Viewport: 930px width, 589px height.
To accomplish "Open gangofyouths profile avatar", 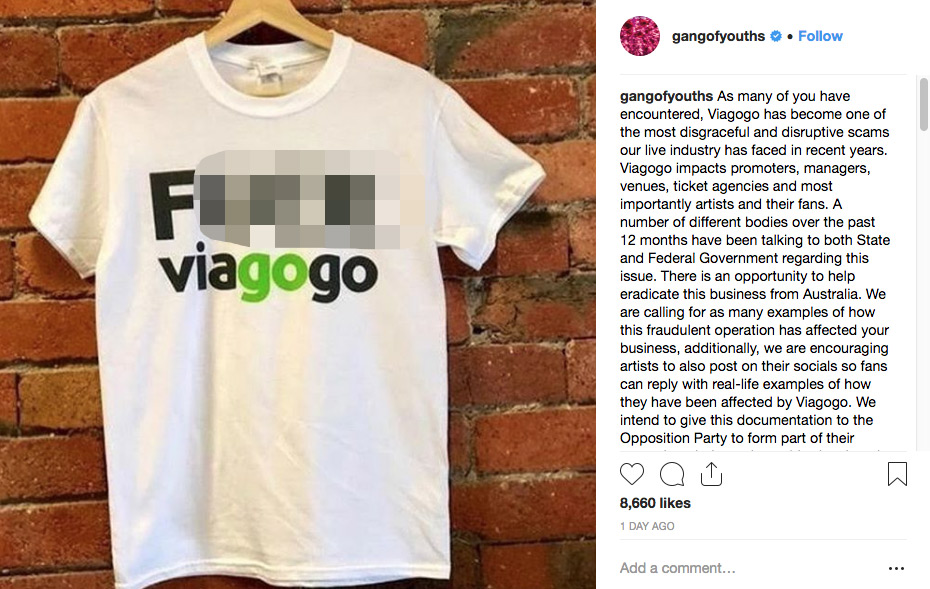I will tap(640, 36).
